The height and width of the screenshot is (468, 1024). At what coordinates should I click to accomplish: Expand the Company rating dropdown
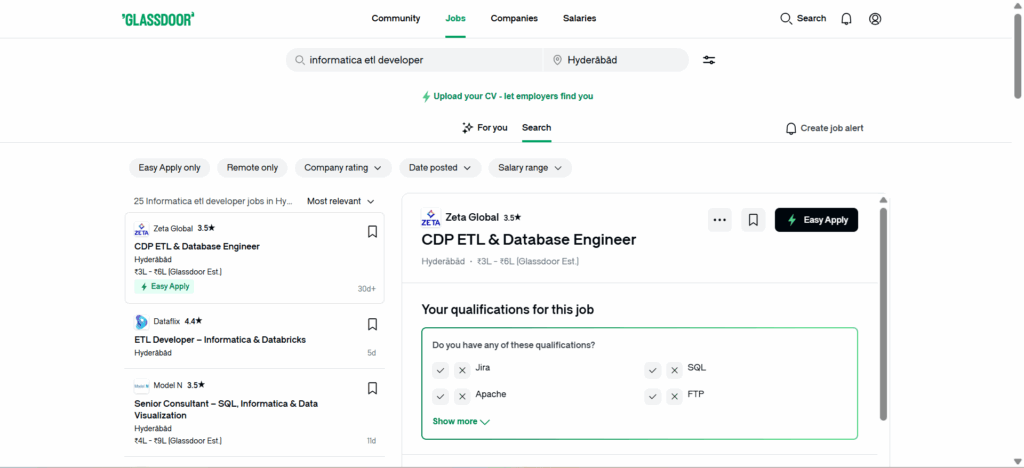click(343, 168)
